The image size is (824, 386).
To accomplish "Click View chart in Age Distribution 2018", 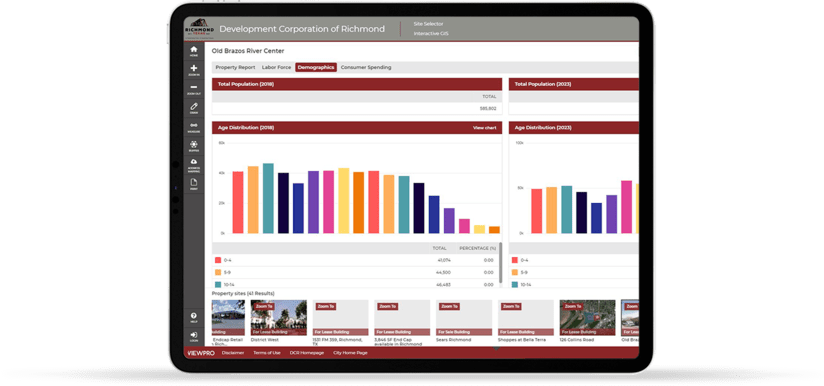I will point(484,128).
